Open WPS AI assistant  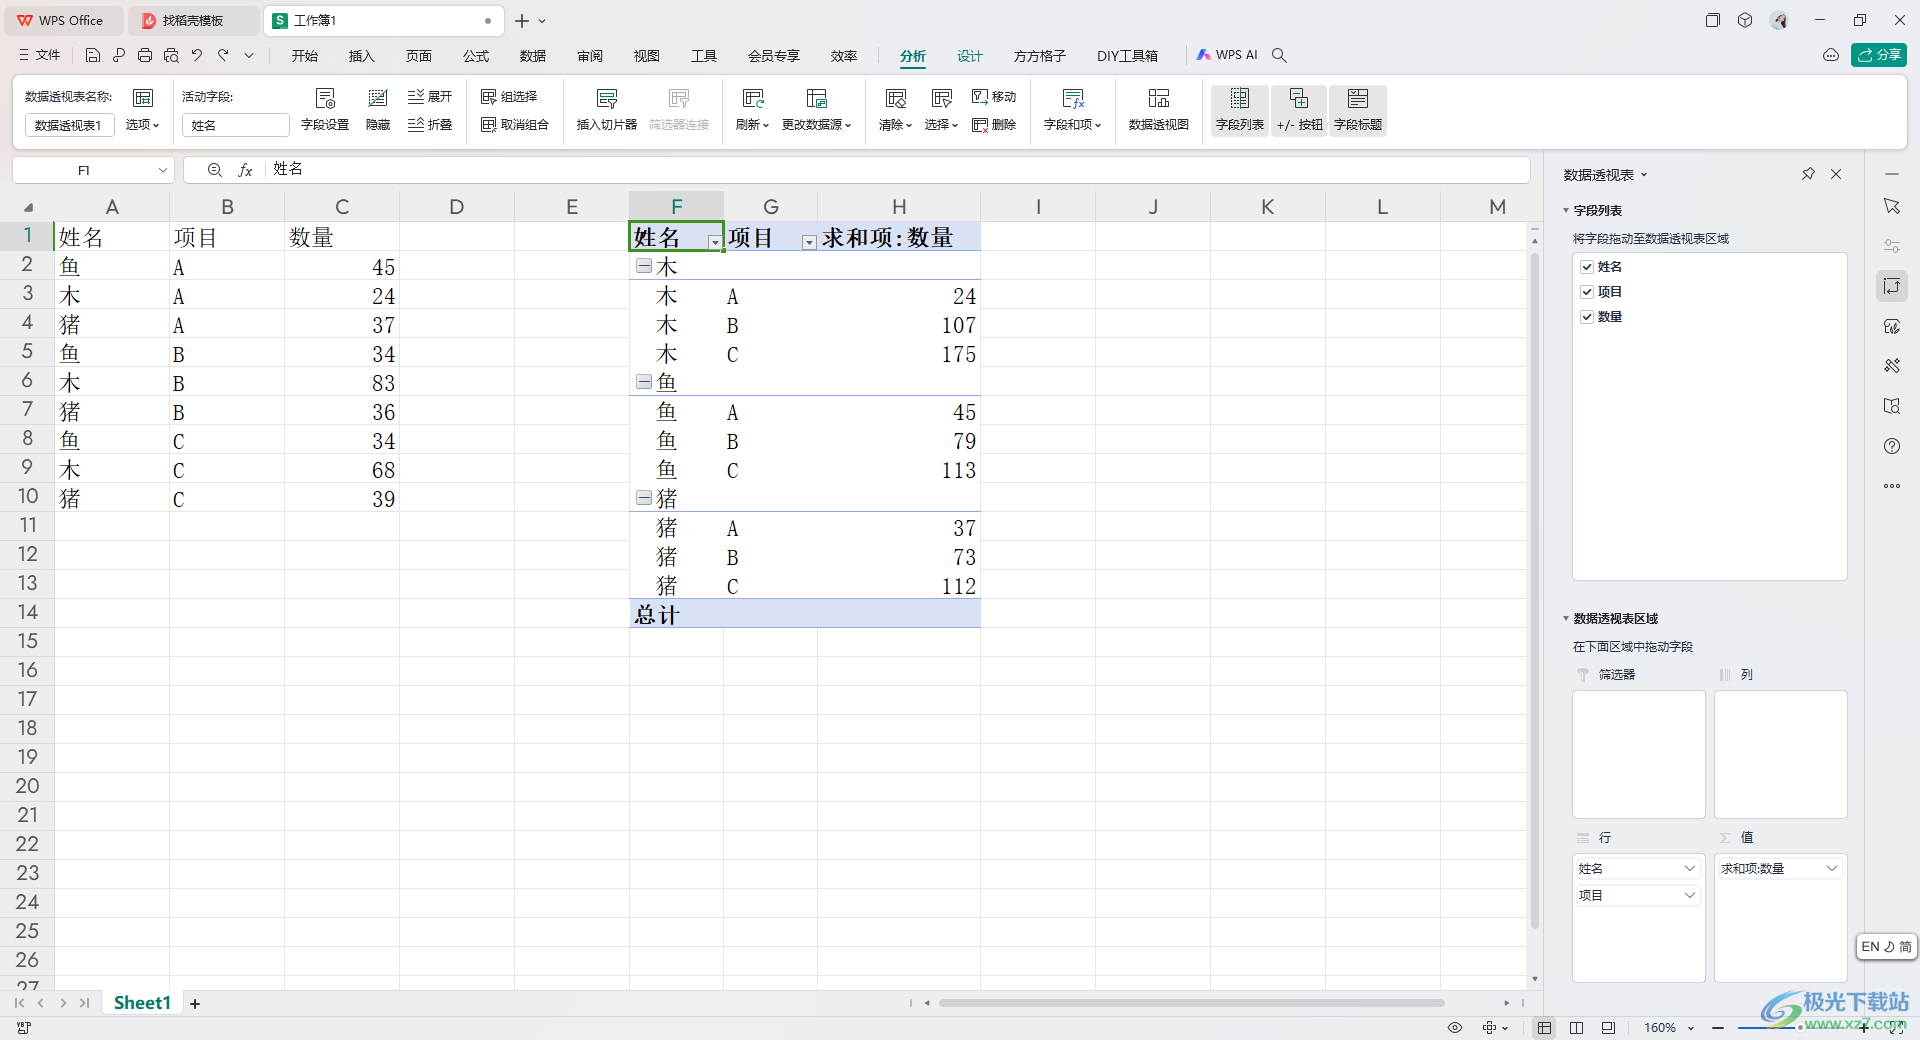pyautogui.click(x=1227, y=55)
